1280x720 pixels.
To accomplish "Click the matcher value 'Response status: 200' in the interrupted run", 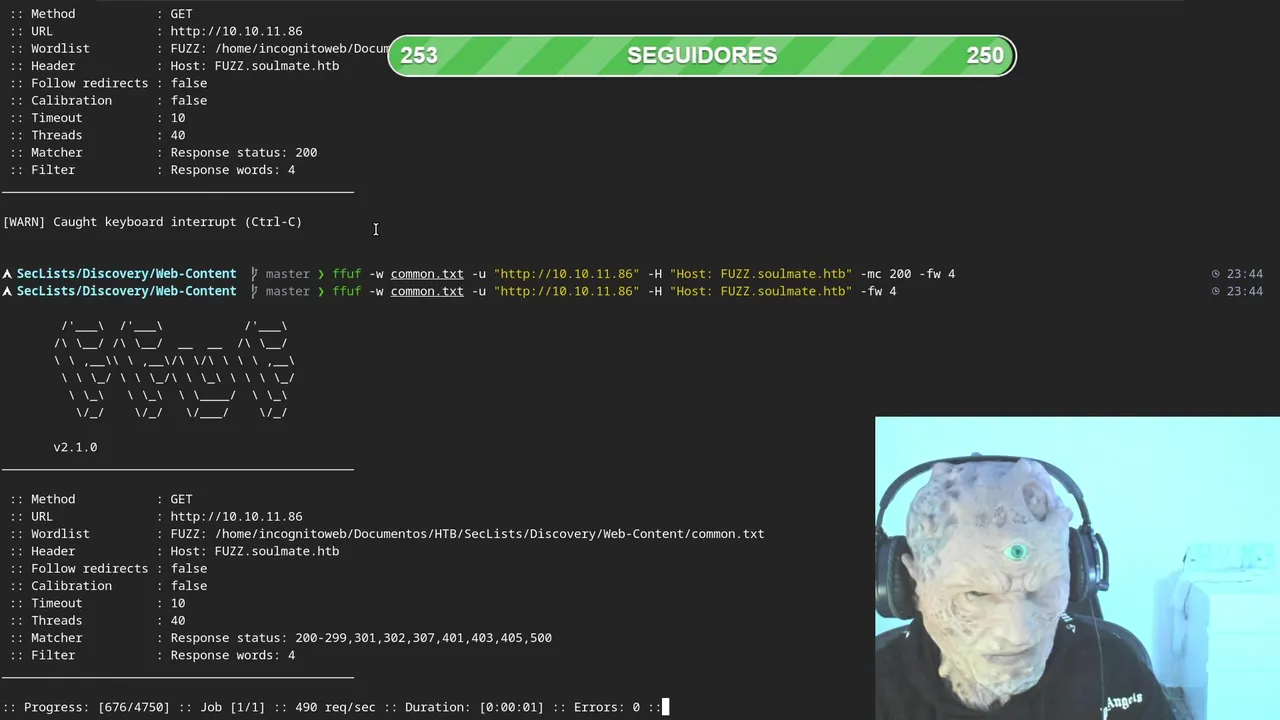I will [x=244, y=153].
